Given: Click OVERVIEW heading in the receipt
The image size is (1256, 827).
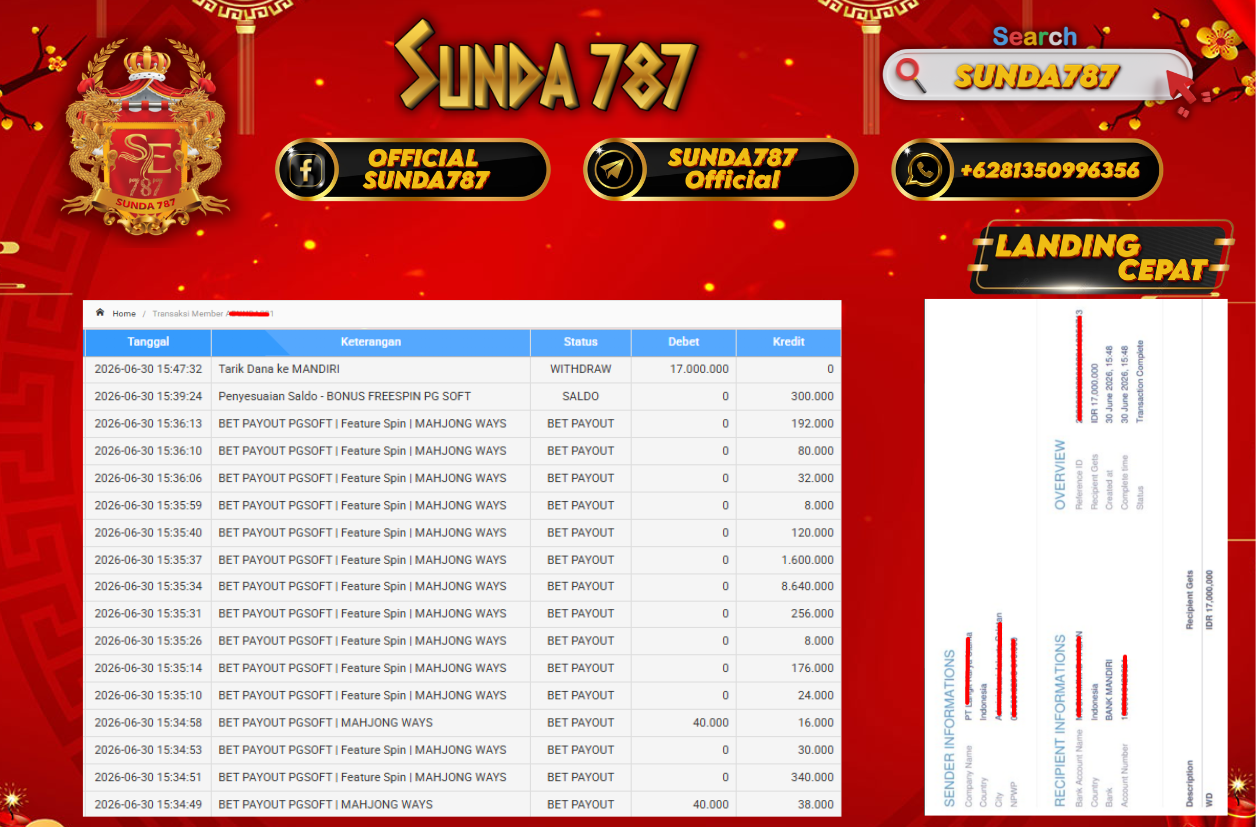Looking at the screenshot, I should tap(1061, 474).
